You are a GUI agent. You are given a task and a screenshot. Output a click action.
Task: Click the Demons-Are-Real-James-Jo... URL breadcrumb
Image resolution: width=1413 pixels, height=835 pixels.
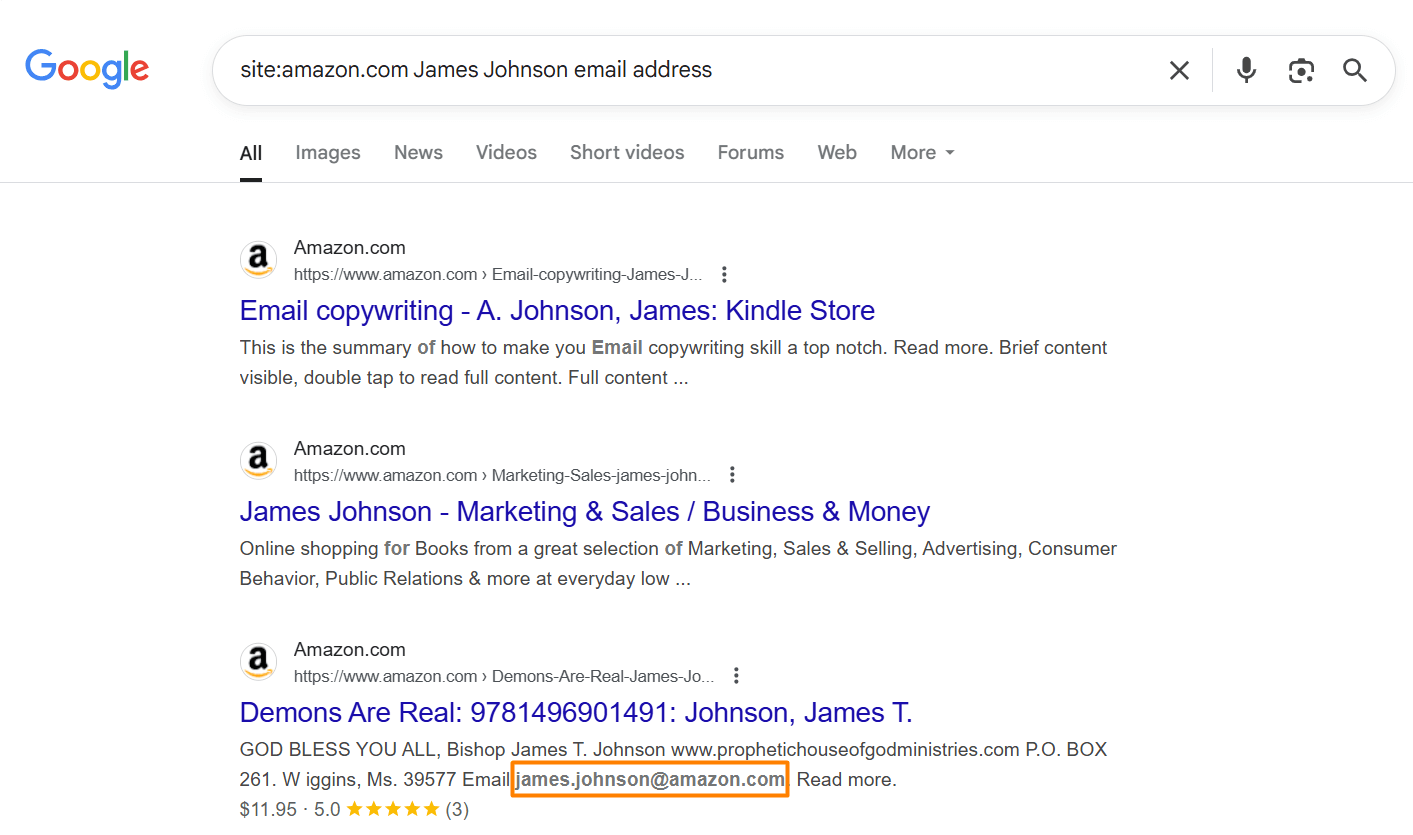(x=504, y=676)
